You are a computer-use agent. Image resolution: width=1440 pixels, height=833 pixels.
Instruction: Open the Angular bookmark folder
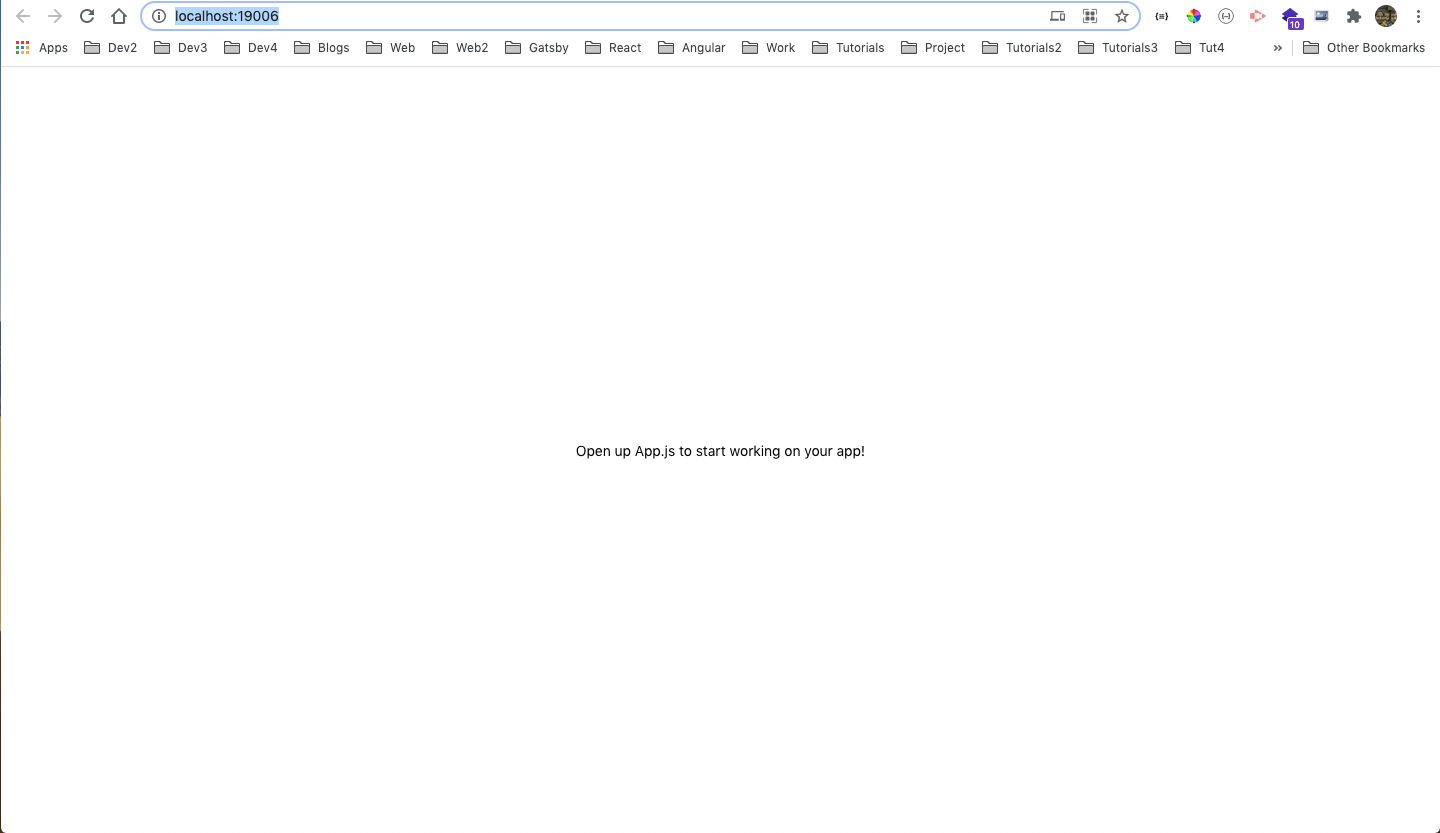tap(692, 48)
